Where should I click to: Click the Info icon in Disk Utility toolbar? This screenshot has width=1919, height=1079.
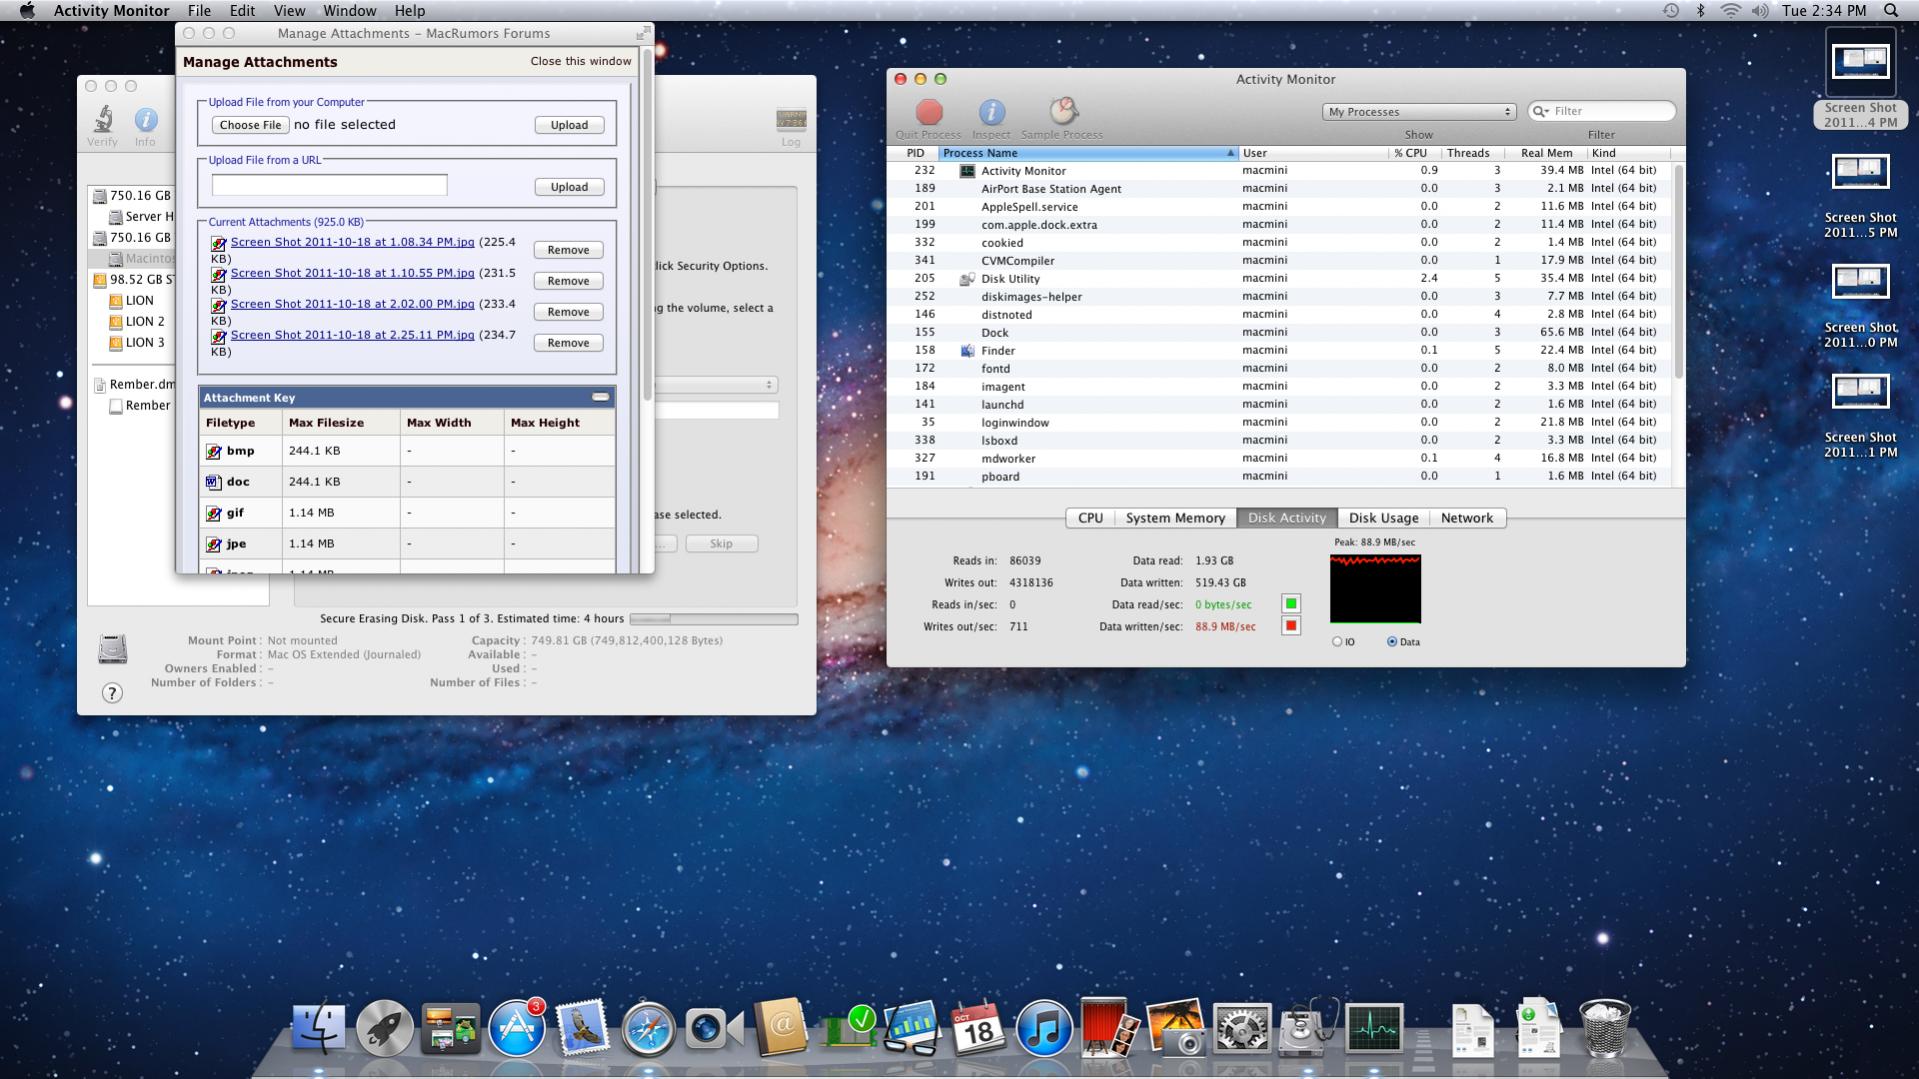(146, 120)
